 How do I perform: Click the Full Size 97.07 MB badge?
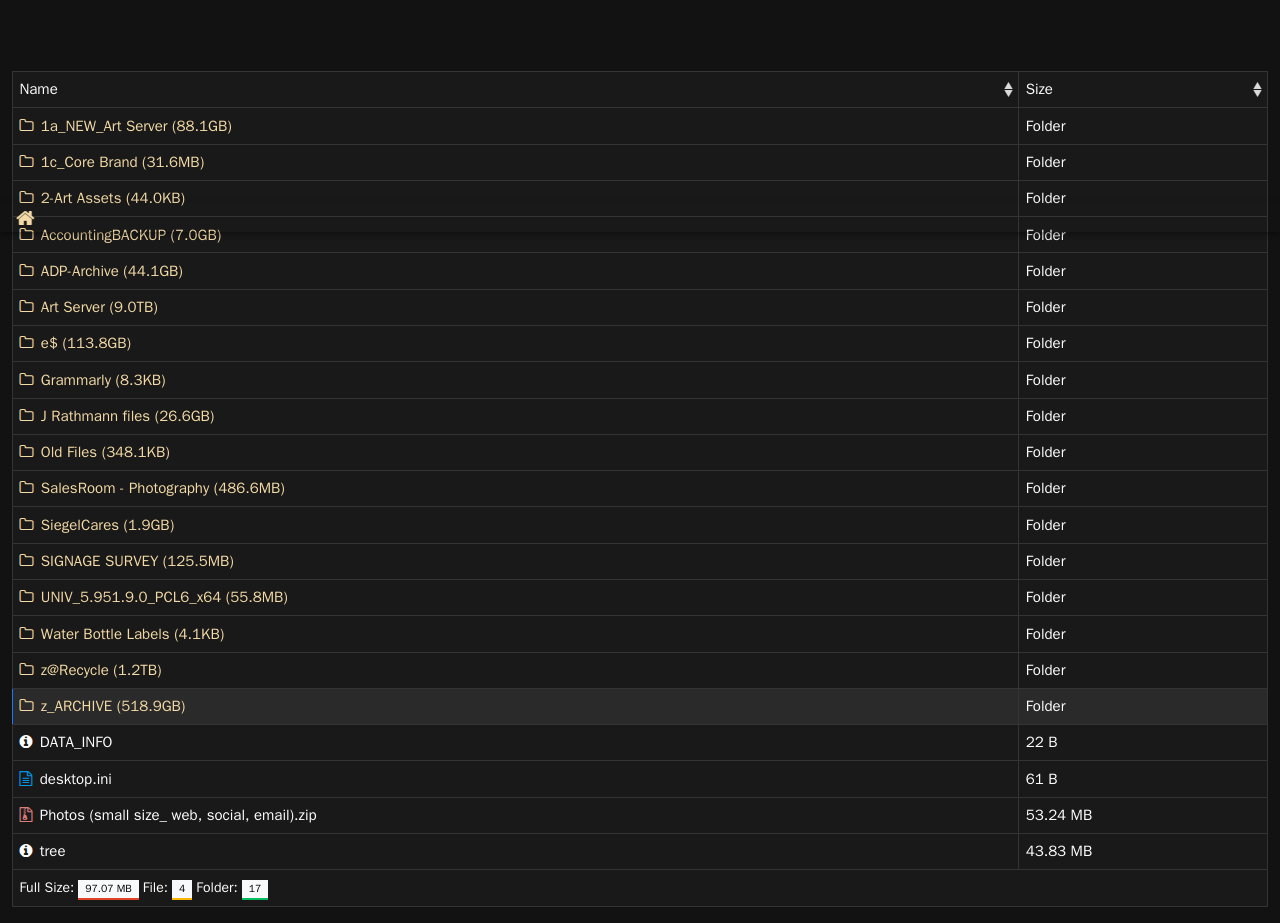click(108, 888)
